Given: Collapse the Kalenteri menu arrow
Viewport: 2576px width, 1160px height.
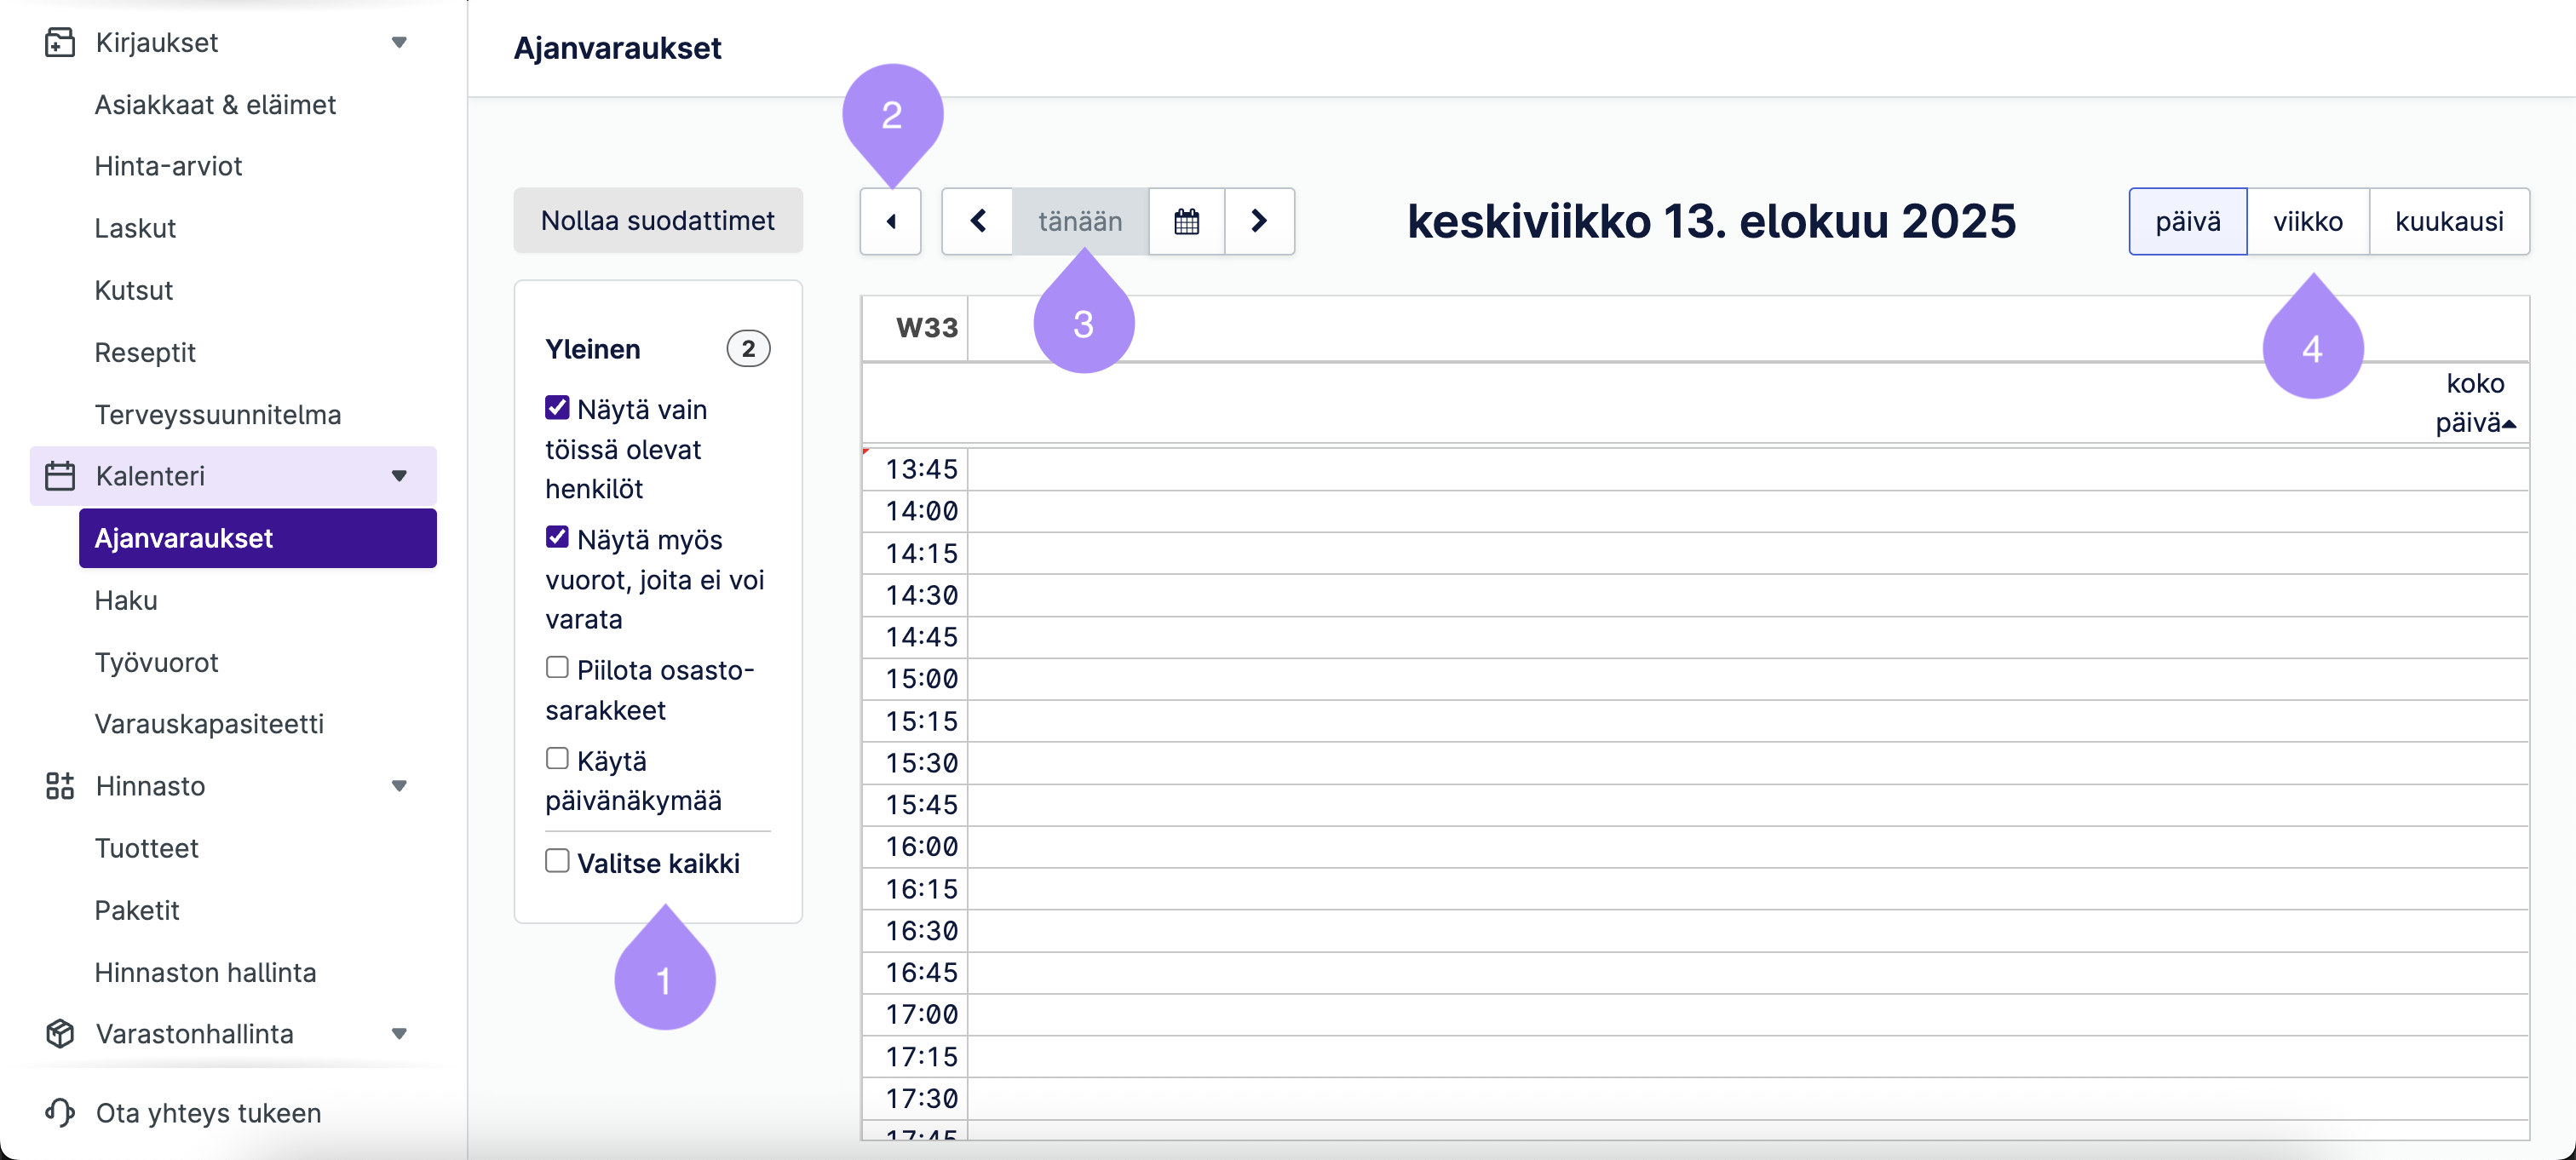Looking at the screenshot, I should [399, 476].
